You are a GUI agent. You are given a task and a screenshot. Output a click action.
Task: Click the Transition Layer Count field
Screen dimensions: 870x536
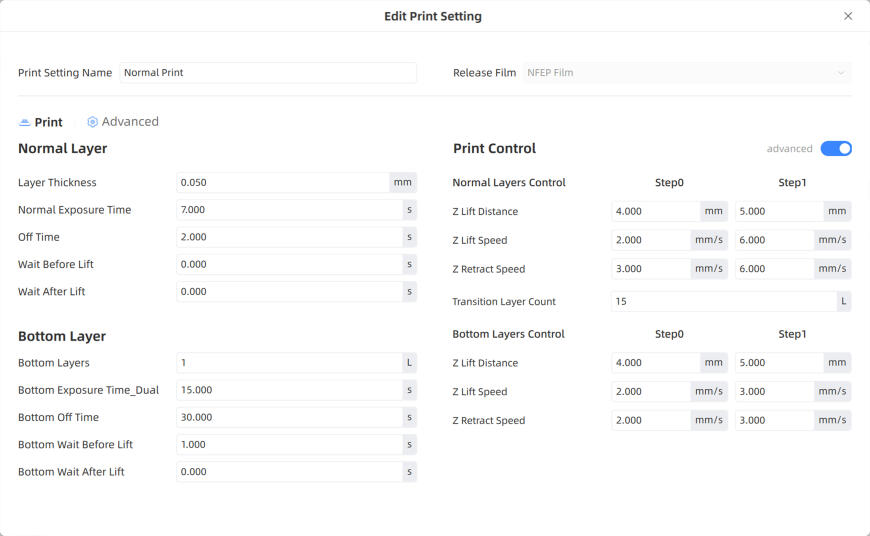click(724, 301)
